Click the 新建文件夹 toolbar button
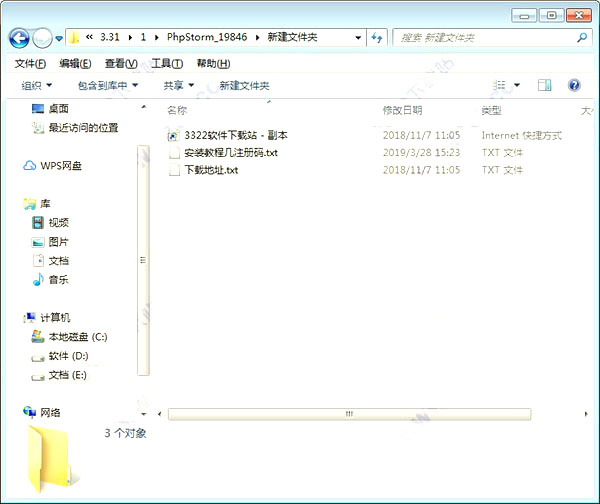 (244, 85)
